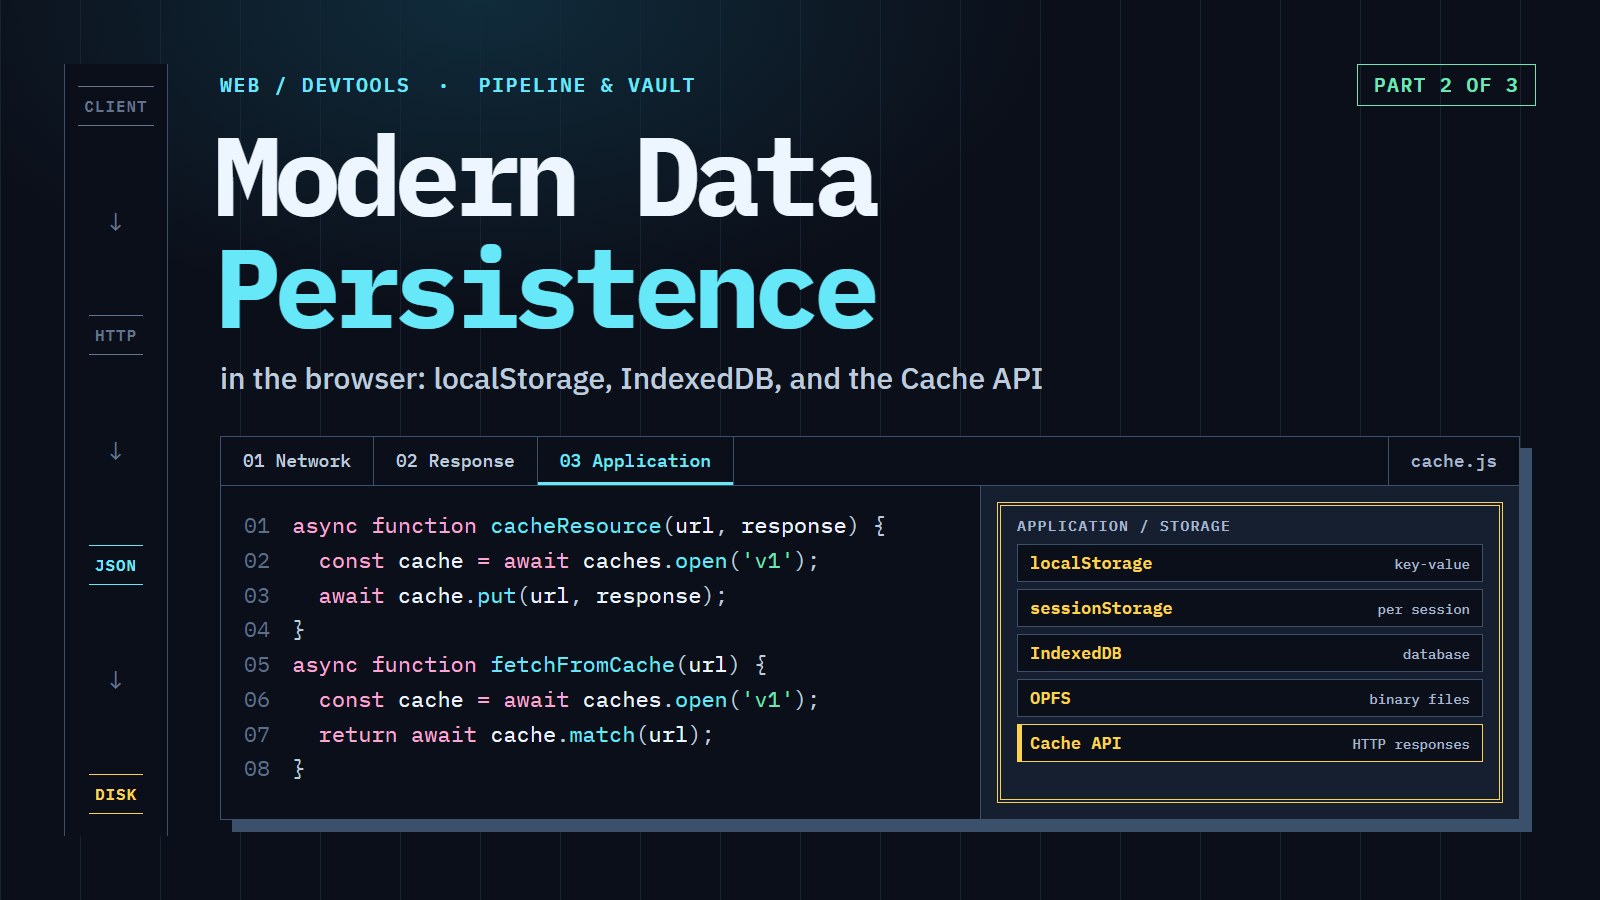The width and height of the screenshot is (1600, 900).
Task: Switch to the 01 Network tab
Action: pos(297,461)
